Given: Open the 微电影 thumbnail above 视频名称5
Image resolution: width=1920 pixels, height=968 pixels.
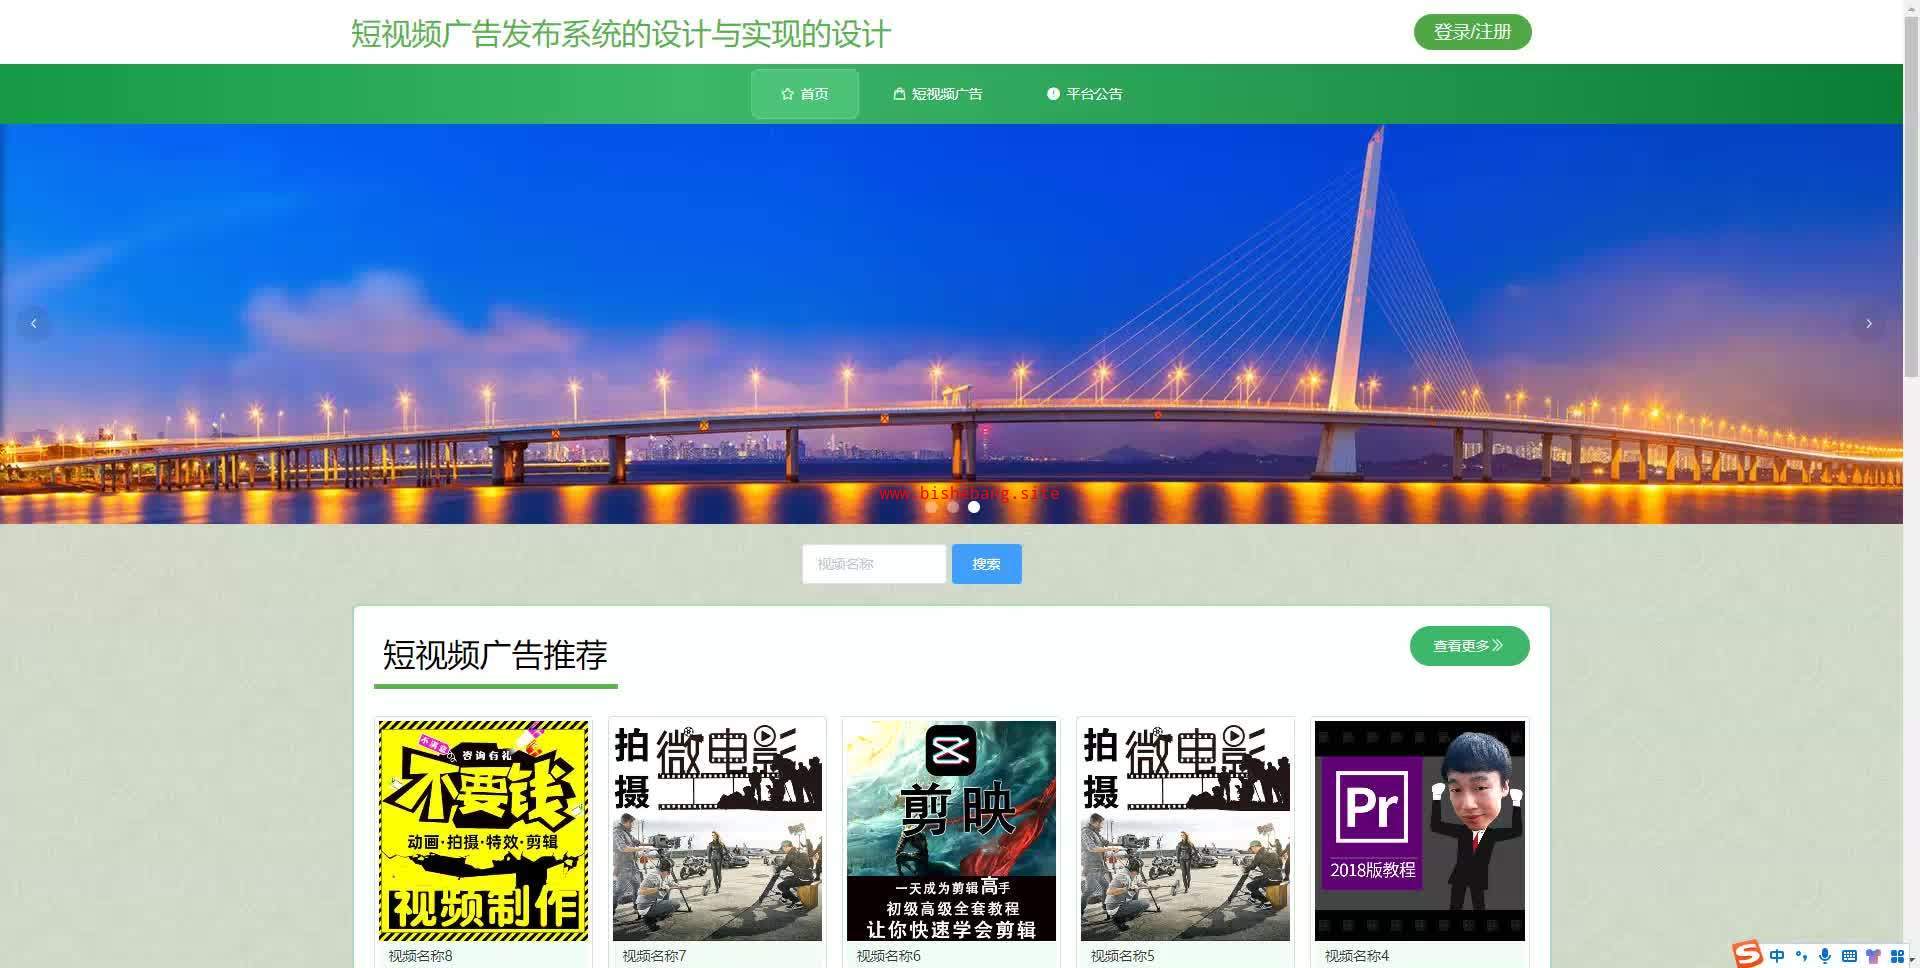Looking at the screenshot, I should pos(1185,830).
